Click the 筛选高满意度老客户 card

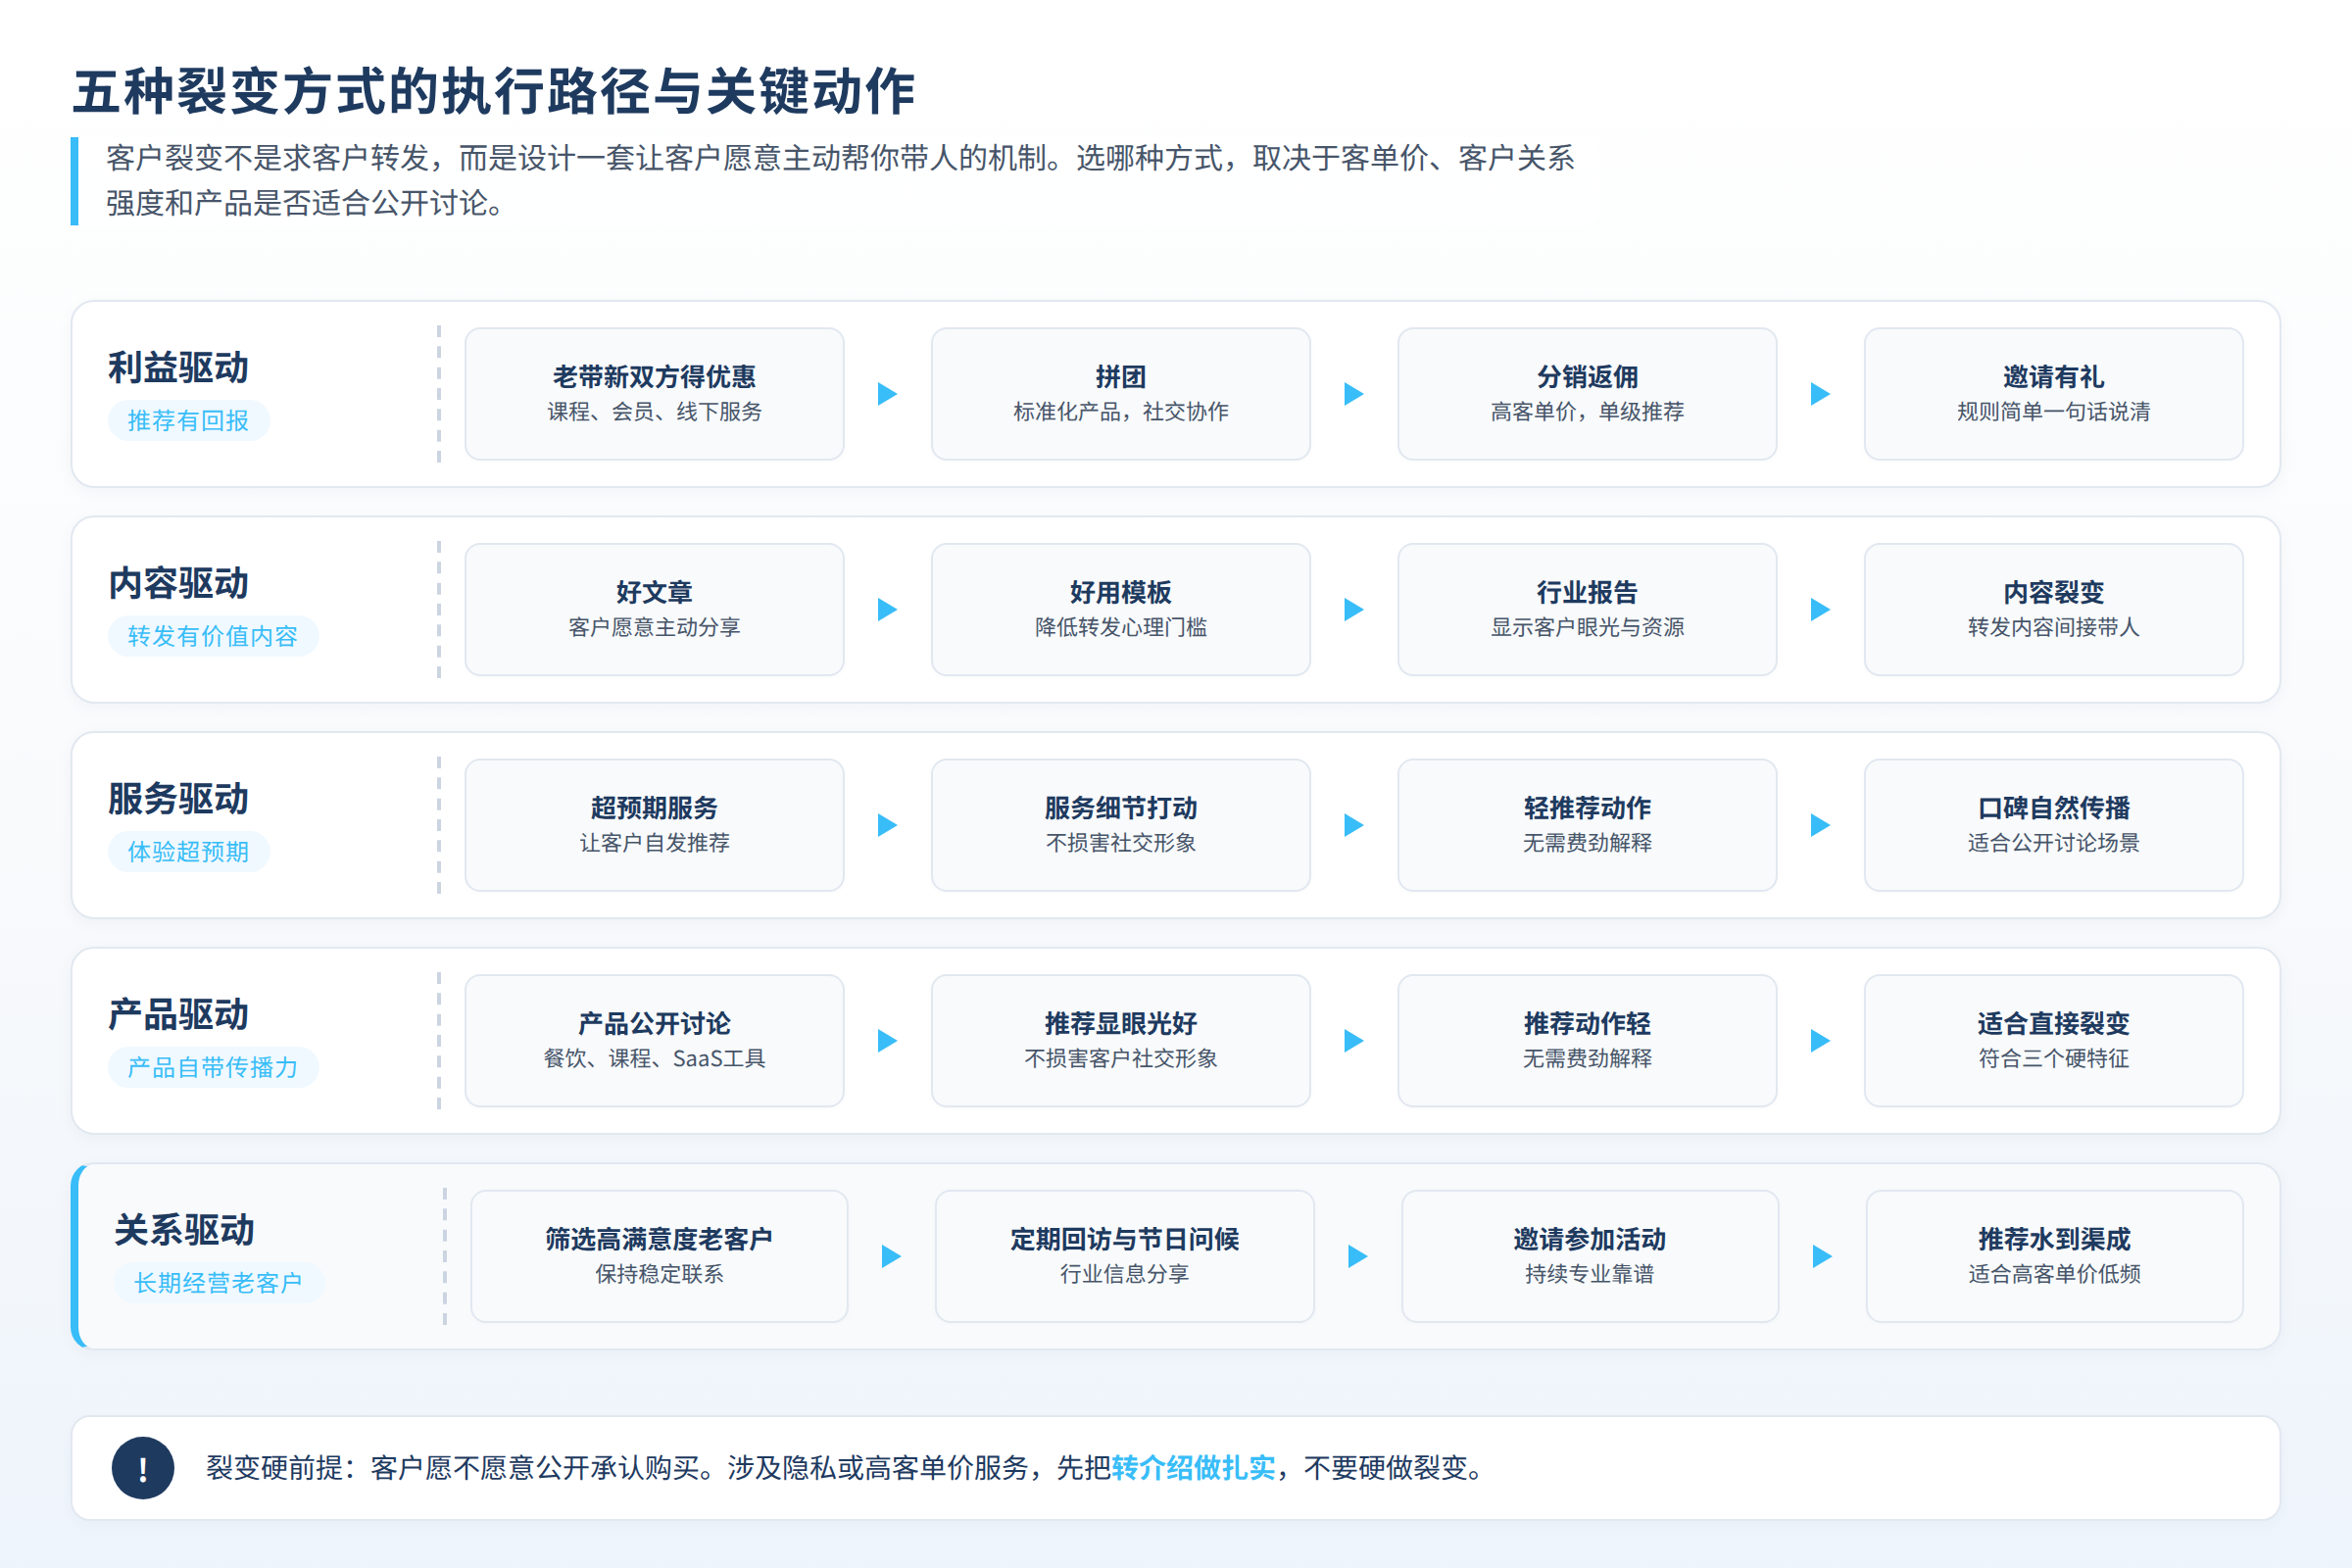pos(659,1256)
